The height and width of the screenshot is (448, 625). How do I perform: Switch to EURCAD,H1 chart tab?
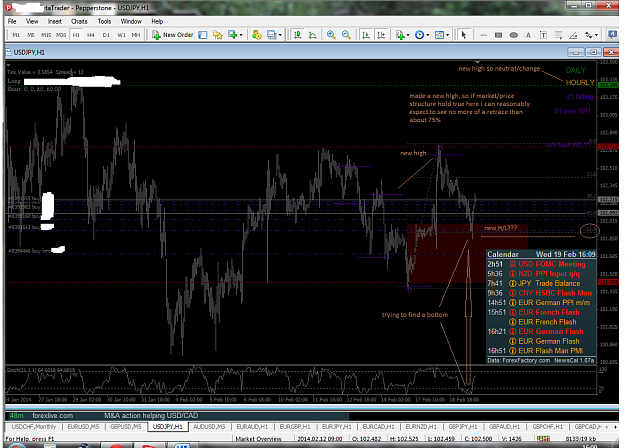378,426
